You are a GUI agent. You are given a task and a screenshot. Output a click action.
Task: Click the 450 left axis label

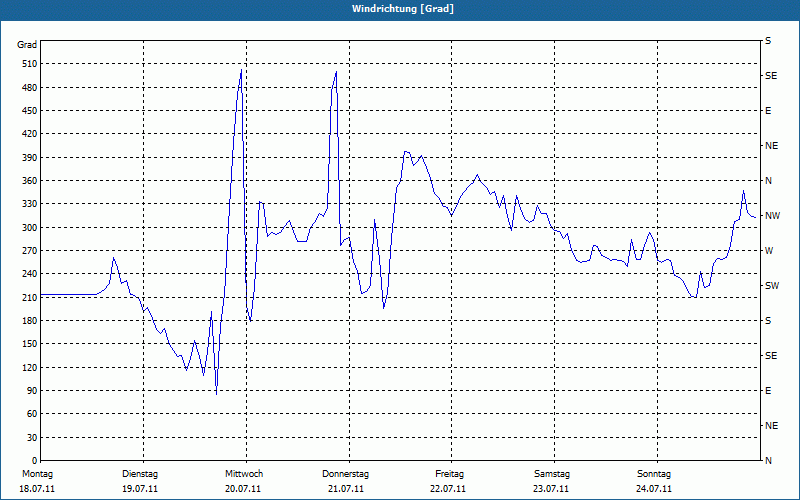pos(30,111)
